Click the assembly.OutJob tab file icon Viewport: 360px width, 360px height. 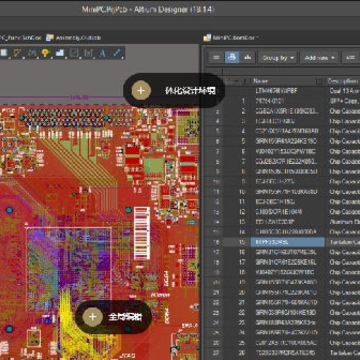[x=50, y=38]
